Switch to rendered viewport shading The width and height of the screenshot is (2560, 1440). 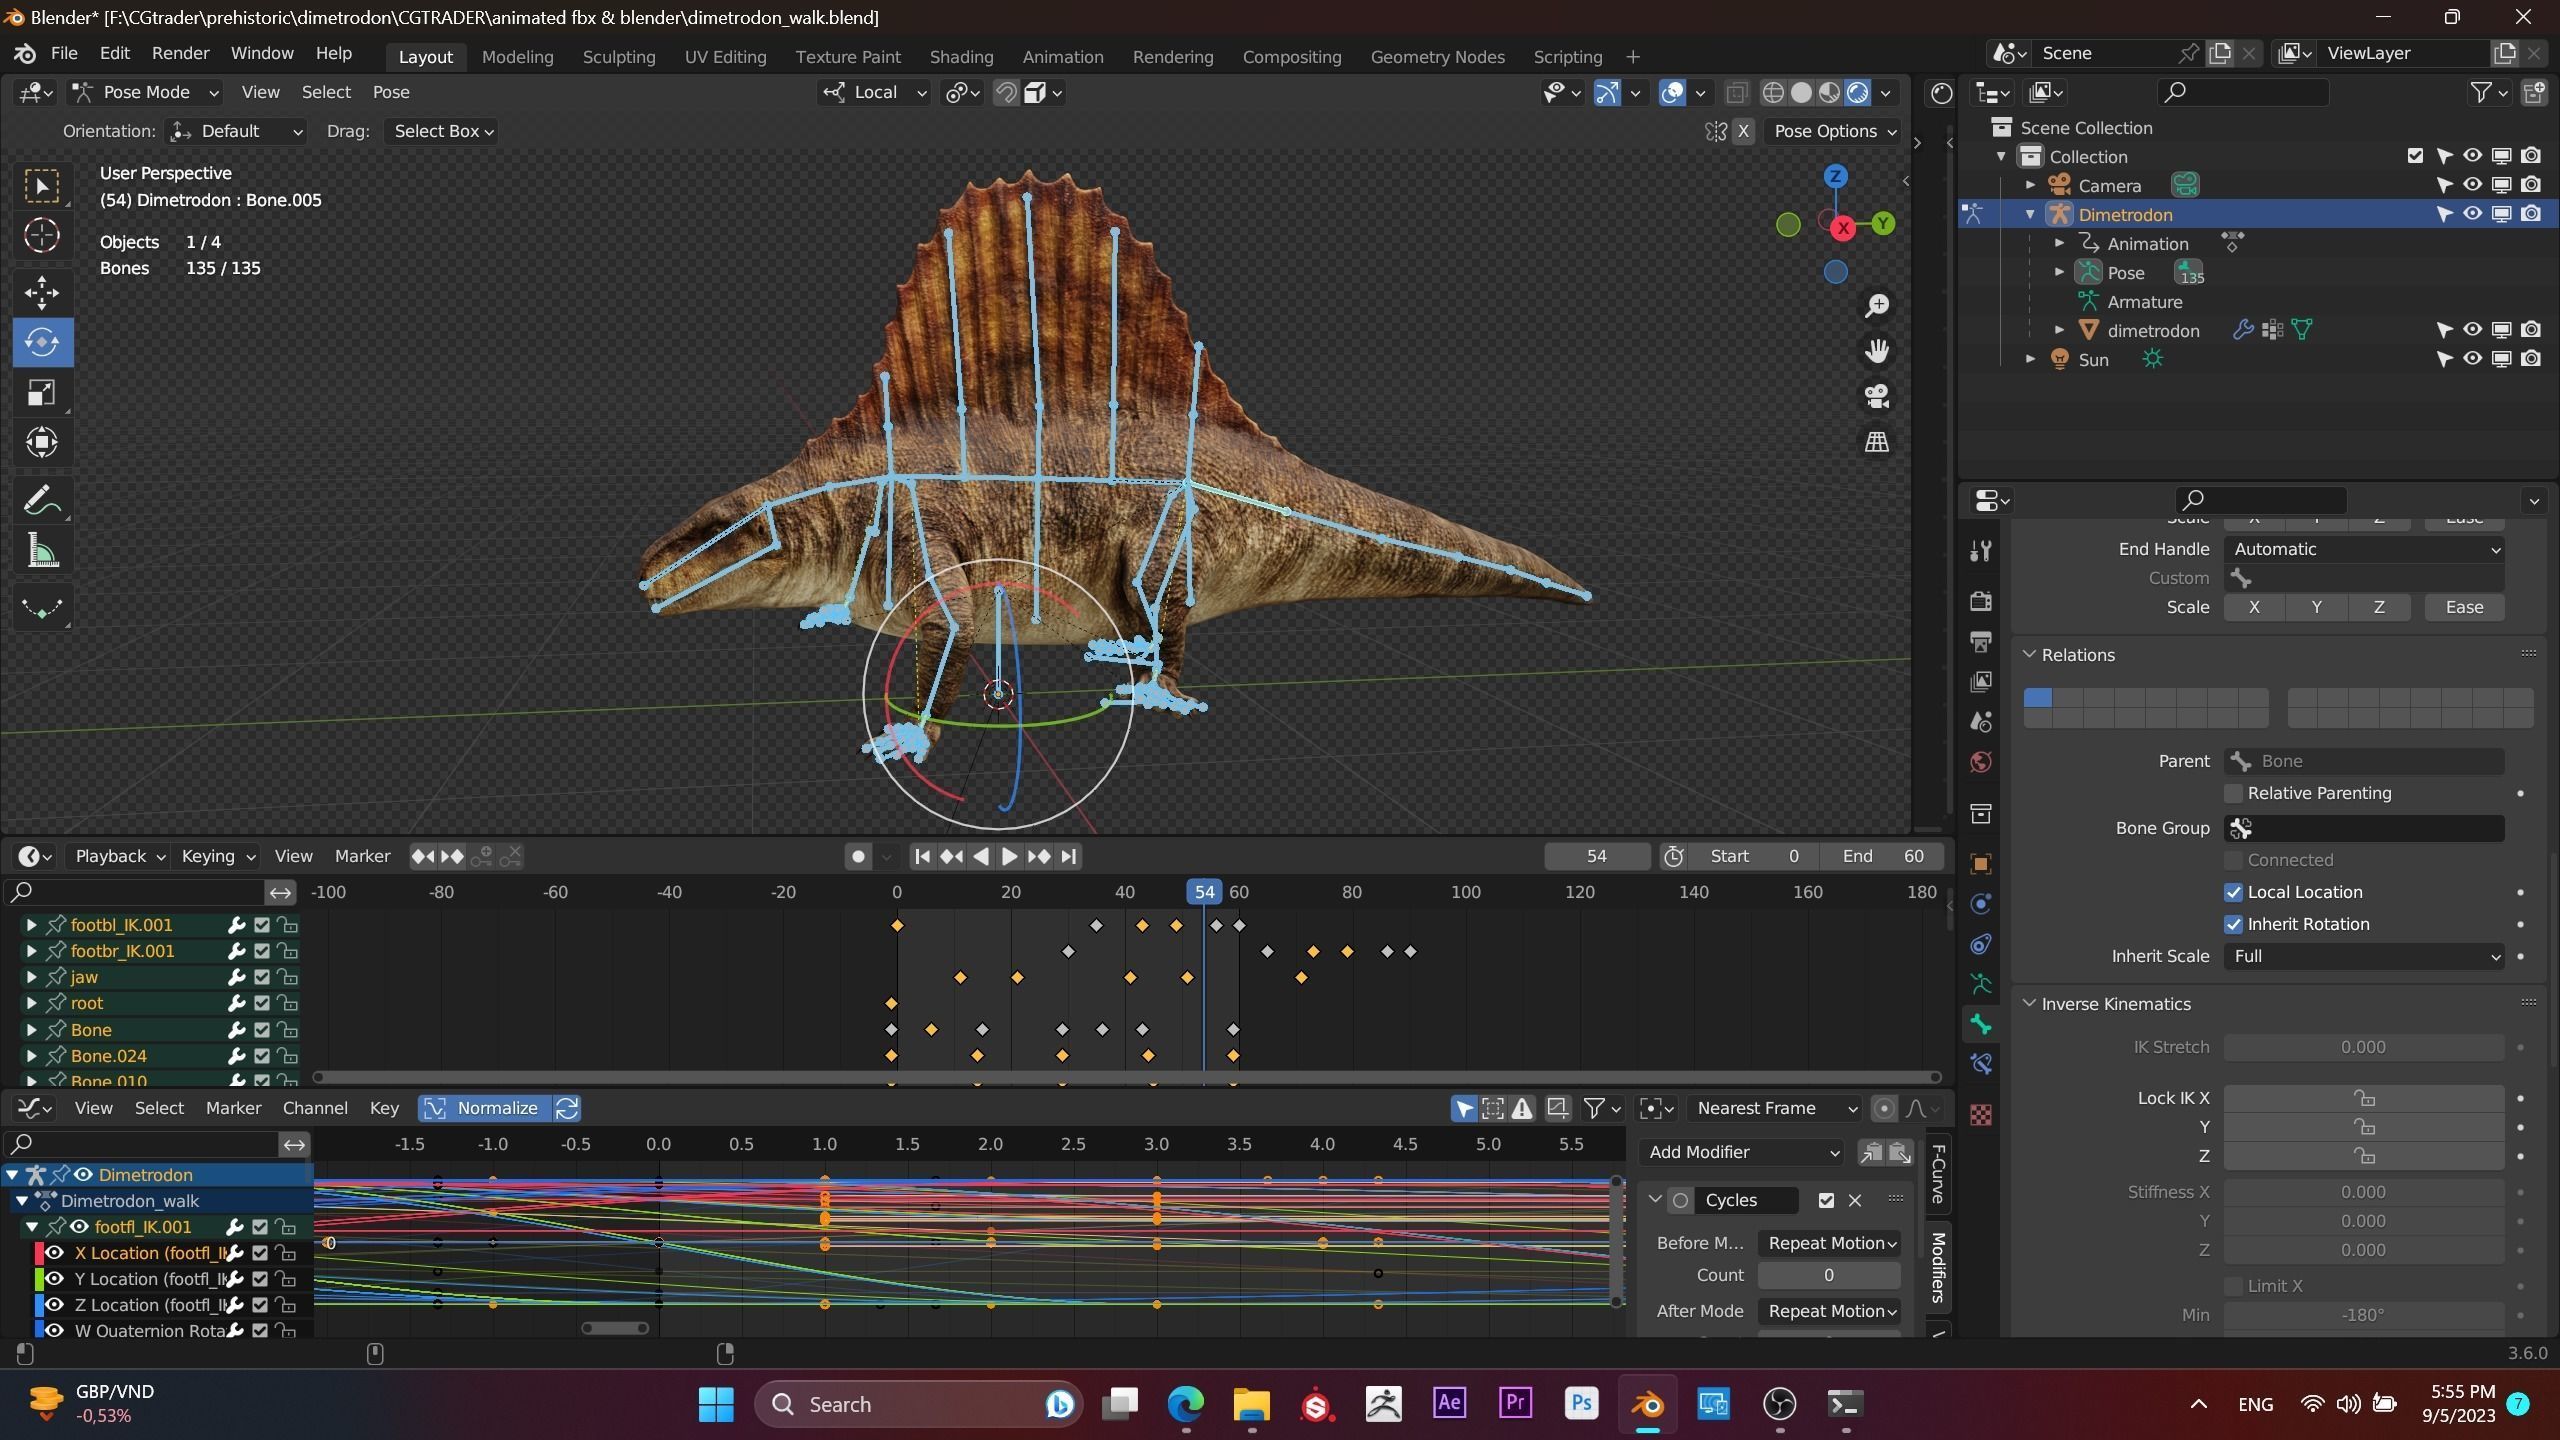pyautogui.click(x=1857, y=93)
